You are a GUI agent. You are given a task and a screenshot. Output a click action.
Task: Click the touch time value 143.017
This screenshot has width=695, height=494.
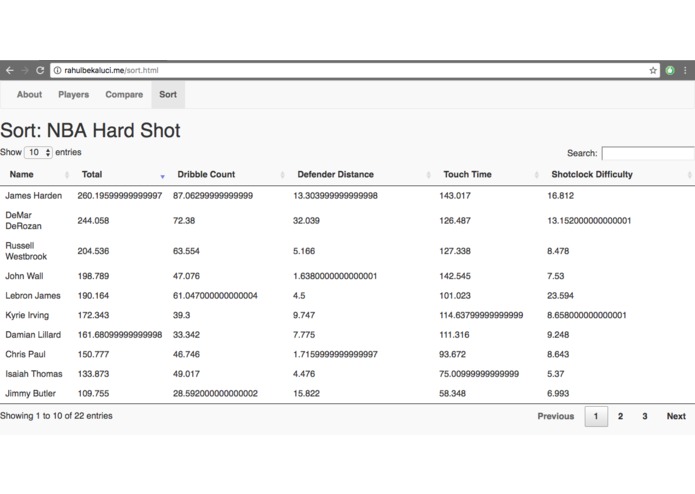coord(455,196)
